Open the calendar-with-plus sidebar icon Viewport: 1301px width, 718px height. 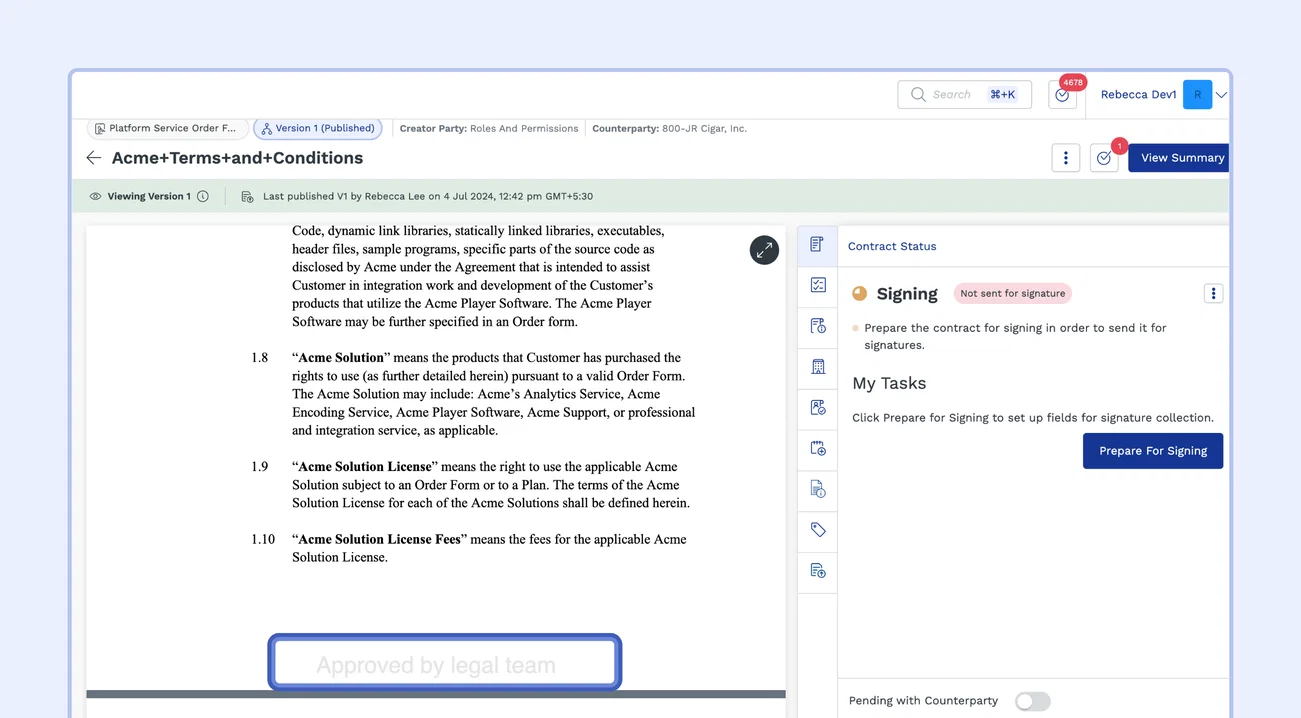click(x=818, y=449)
